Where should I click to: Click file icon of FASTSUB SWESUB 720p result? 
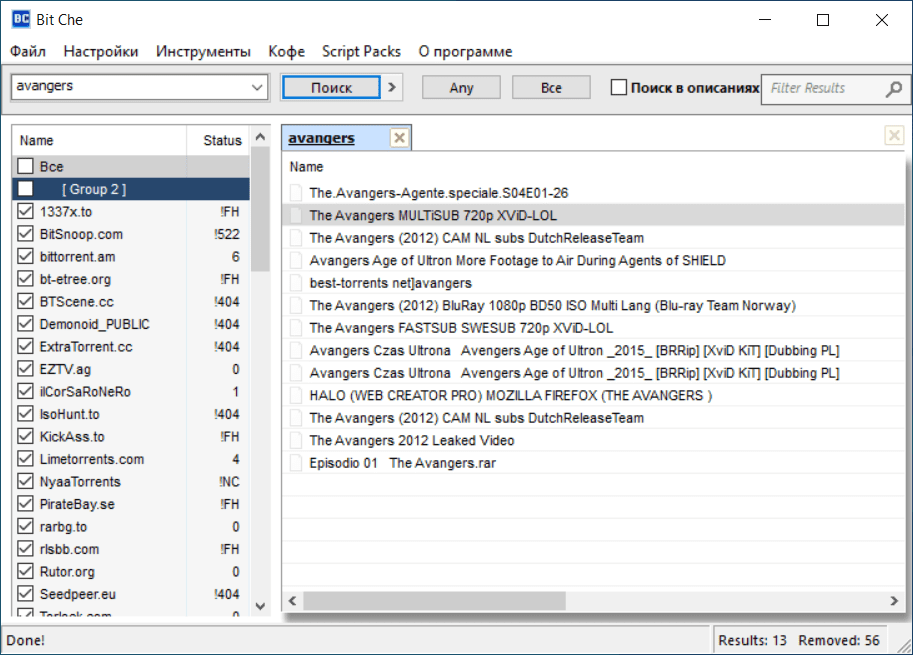click(296, 328)
